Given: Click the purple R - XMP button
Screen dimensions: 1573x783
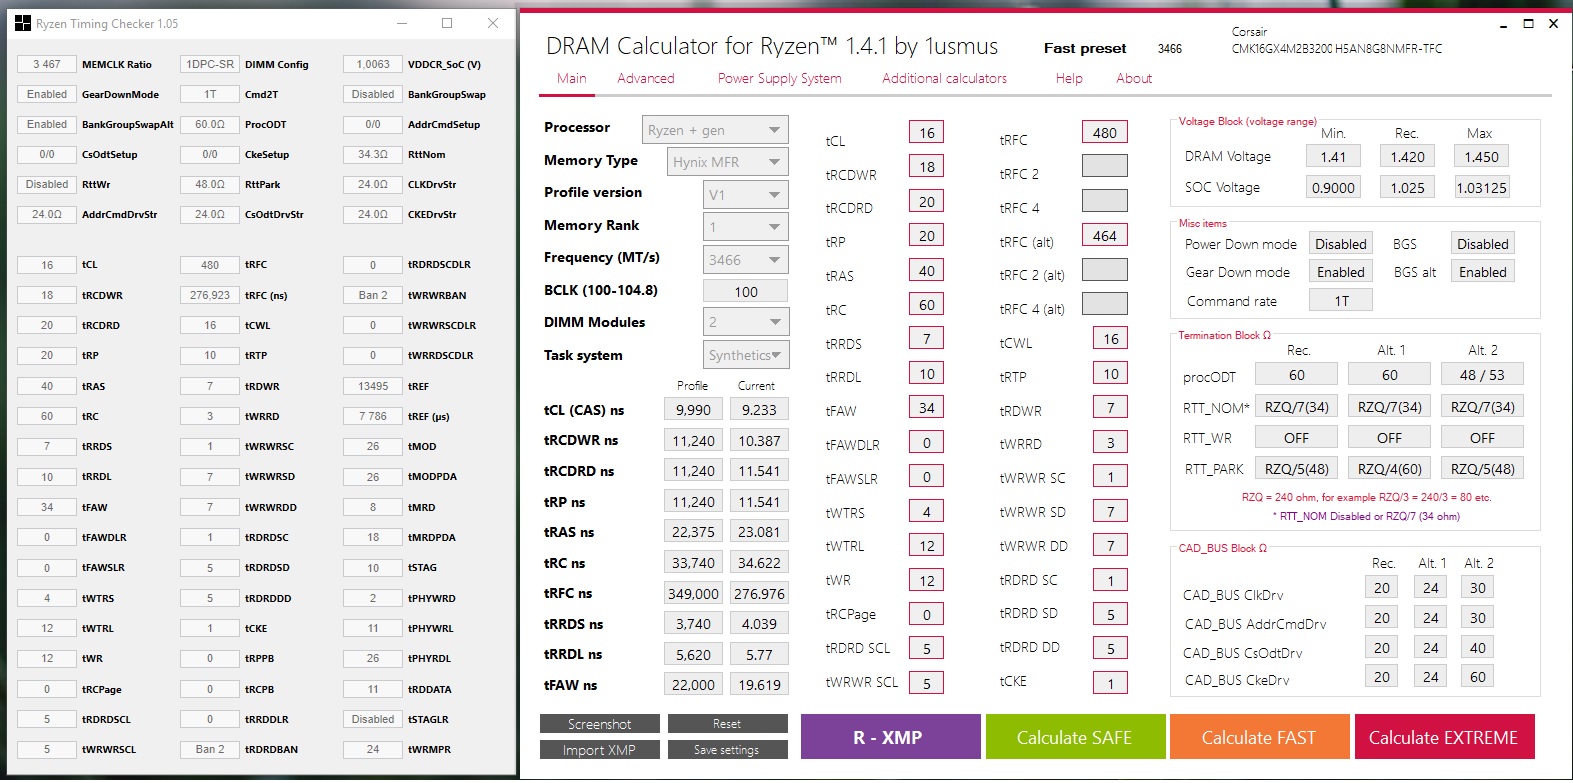Looking at the screenshot, I should [890, 737].
